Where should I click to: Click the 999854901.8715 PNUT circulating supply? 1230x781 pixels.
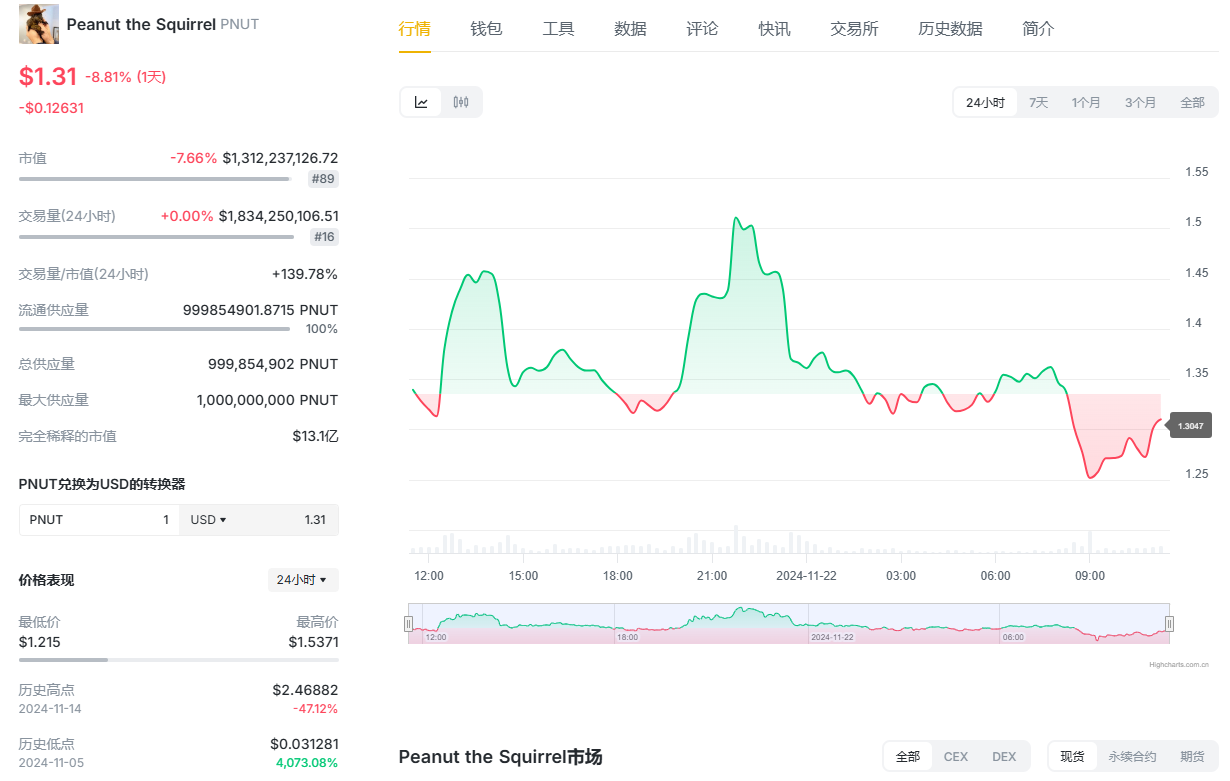pos(260,310)
